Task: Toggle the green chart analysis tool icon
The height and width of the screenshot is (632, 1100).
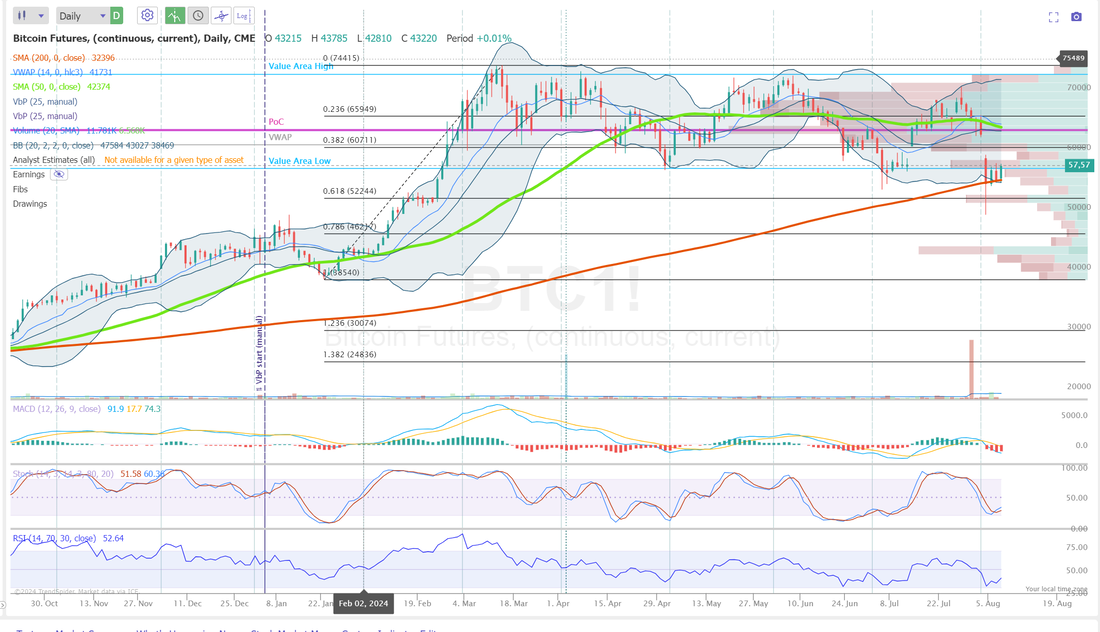Action: click(175, 15)
